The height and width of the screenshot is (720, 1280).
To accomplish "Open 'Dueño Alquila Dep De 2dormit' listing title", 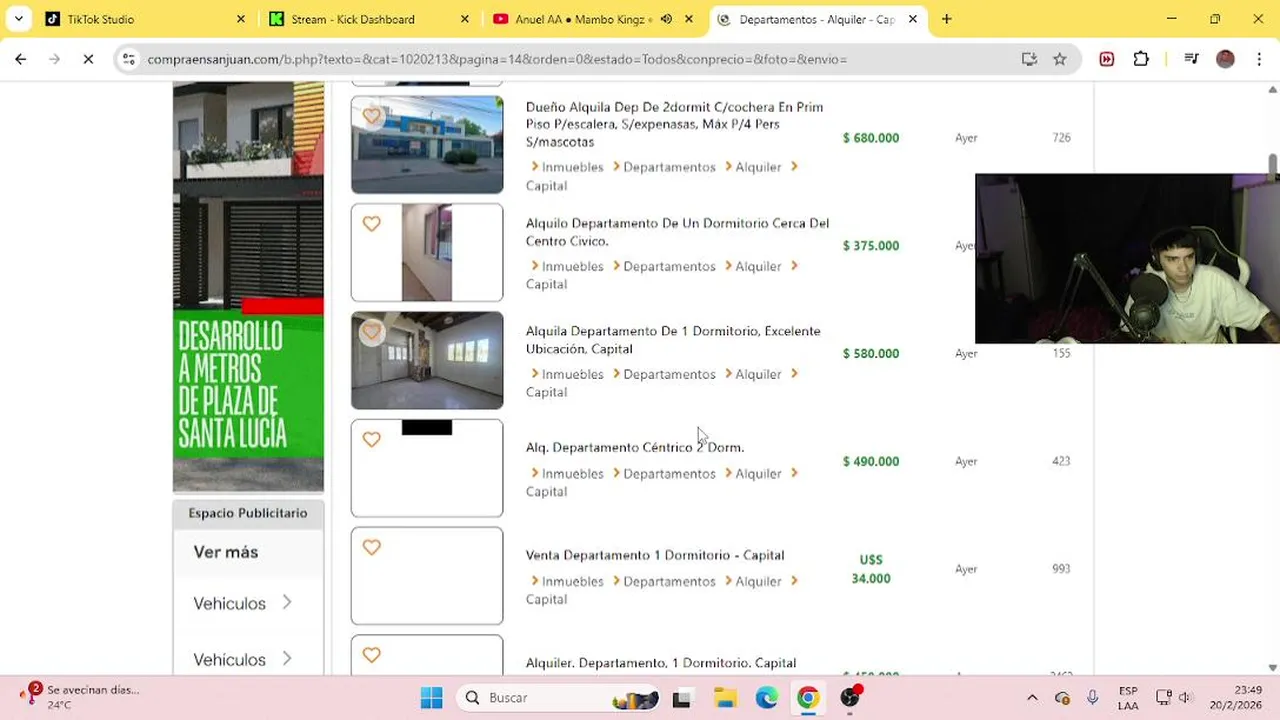I will pyautogui.click(x=674, y=124).
